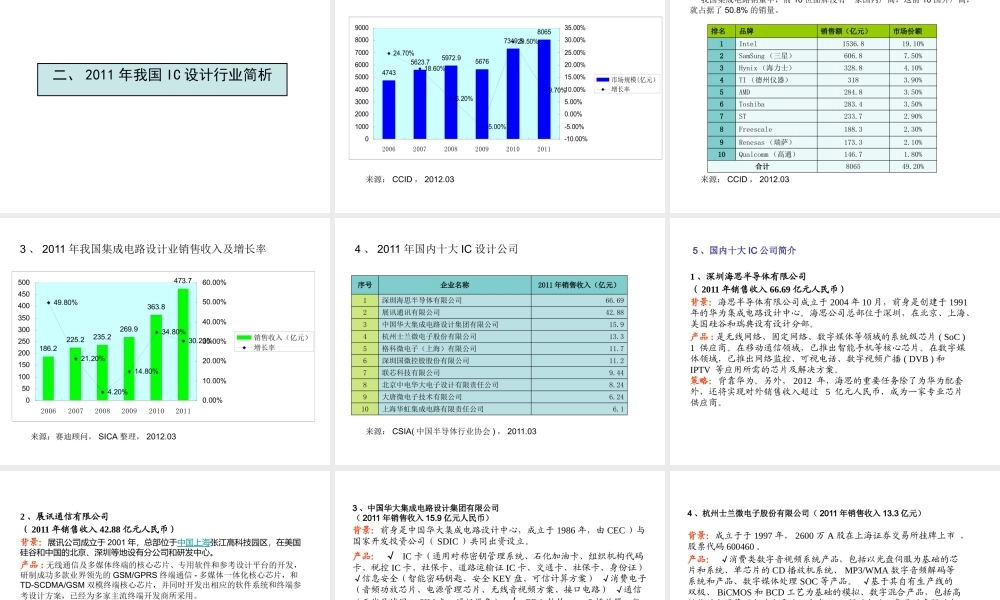Click the "49.20%" total share cell

click(x=913, y=166)
